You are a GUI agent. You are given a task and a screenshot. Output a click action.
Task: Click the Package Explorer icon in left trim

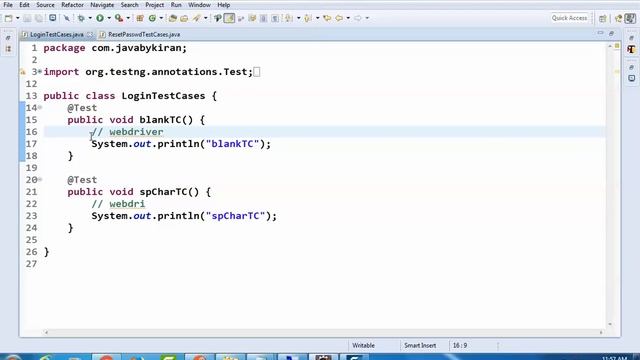point(9,49)
